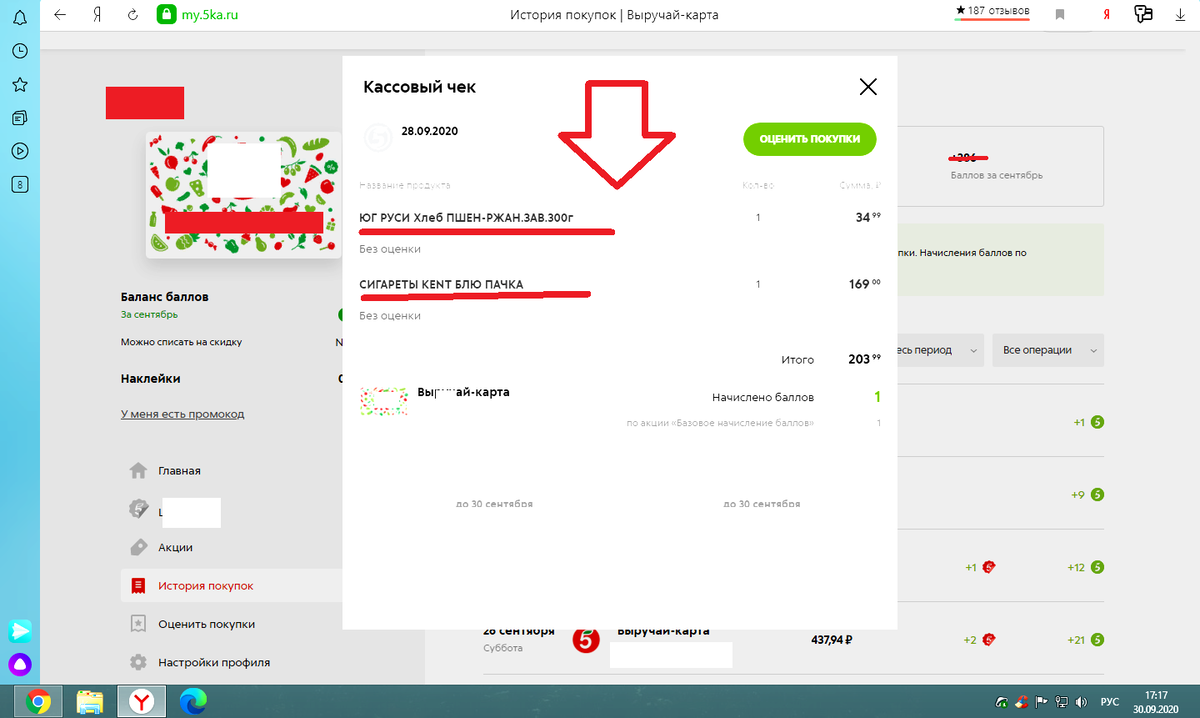Open browser downloads arrow icon
1200x718 pixels.
click(x=1180, y=16)
